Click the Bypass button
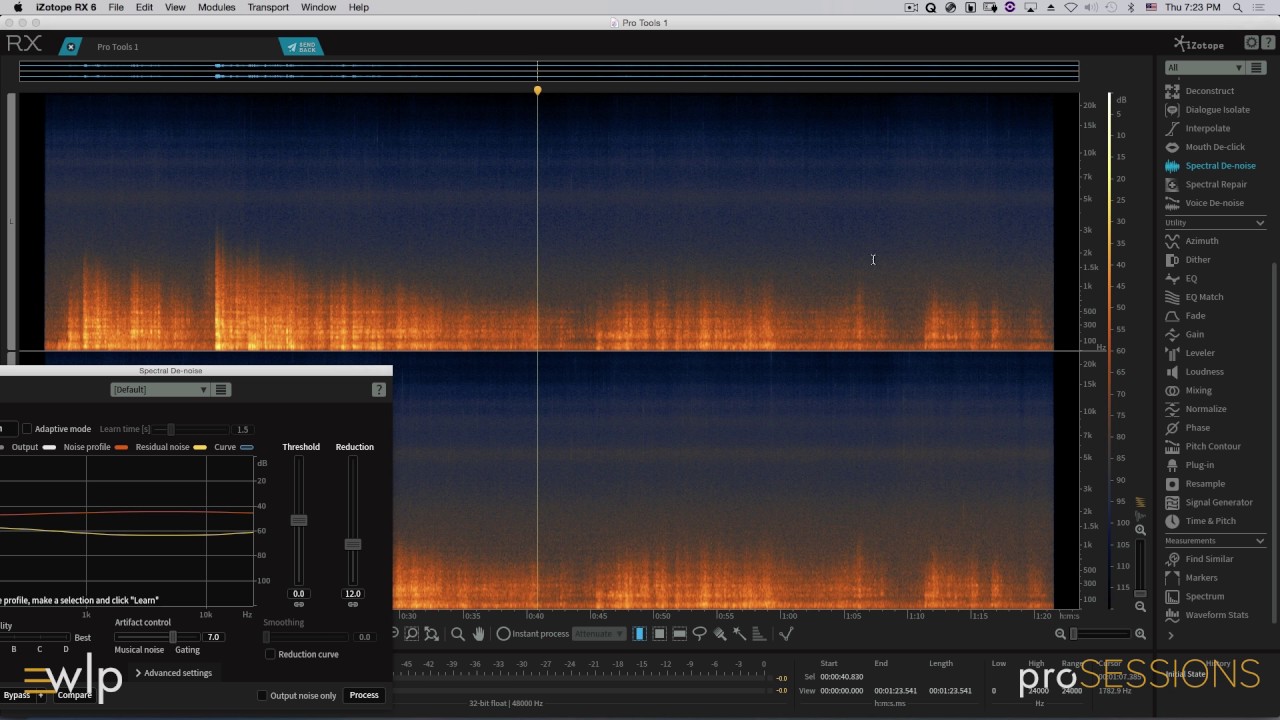The height and width of the screenshot is (720, 1280). 17,695
